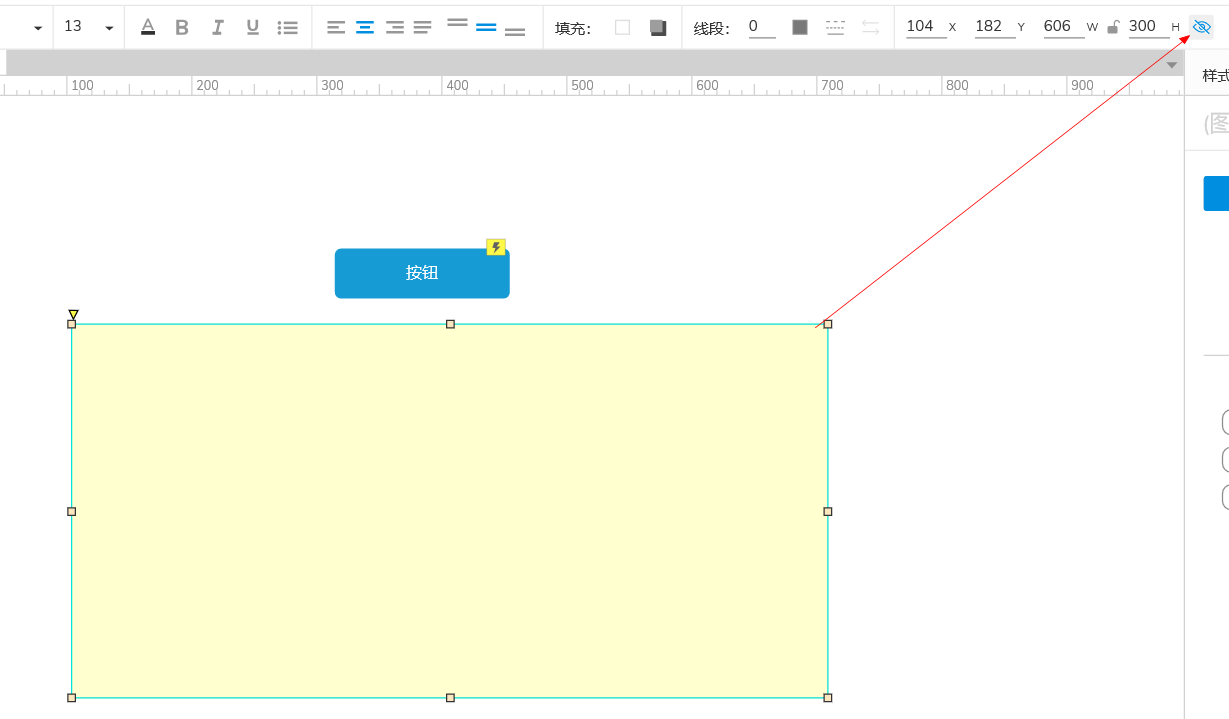
Task: Open the fill color swatch
Action: (x=622, y=27)
